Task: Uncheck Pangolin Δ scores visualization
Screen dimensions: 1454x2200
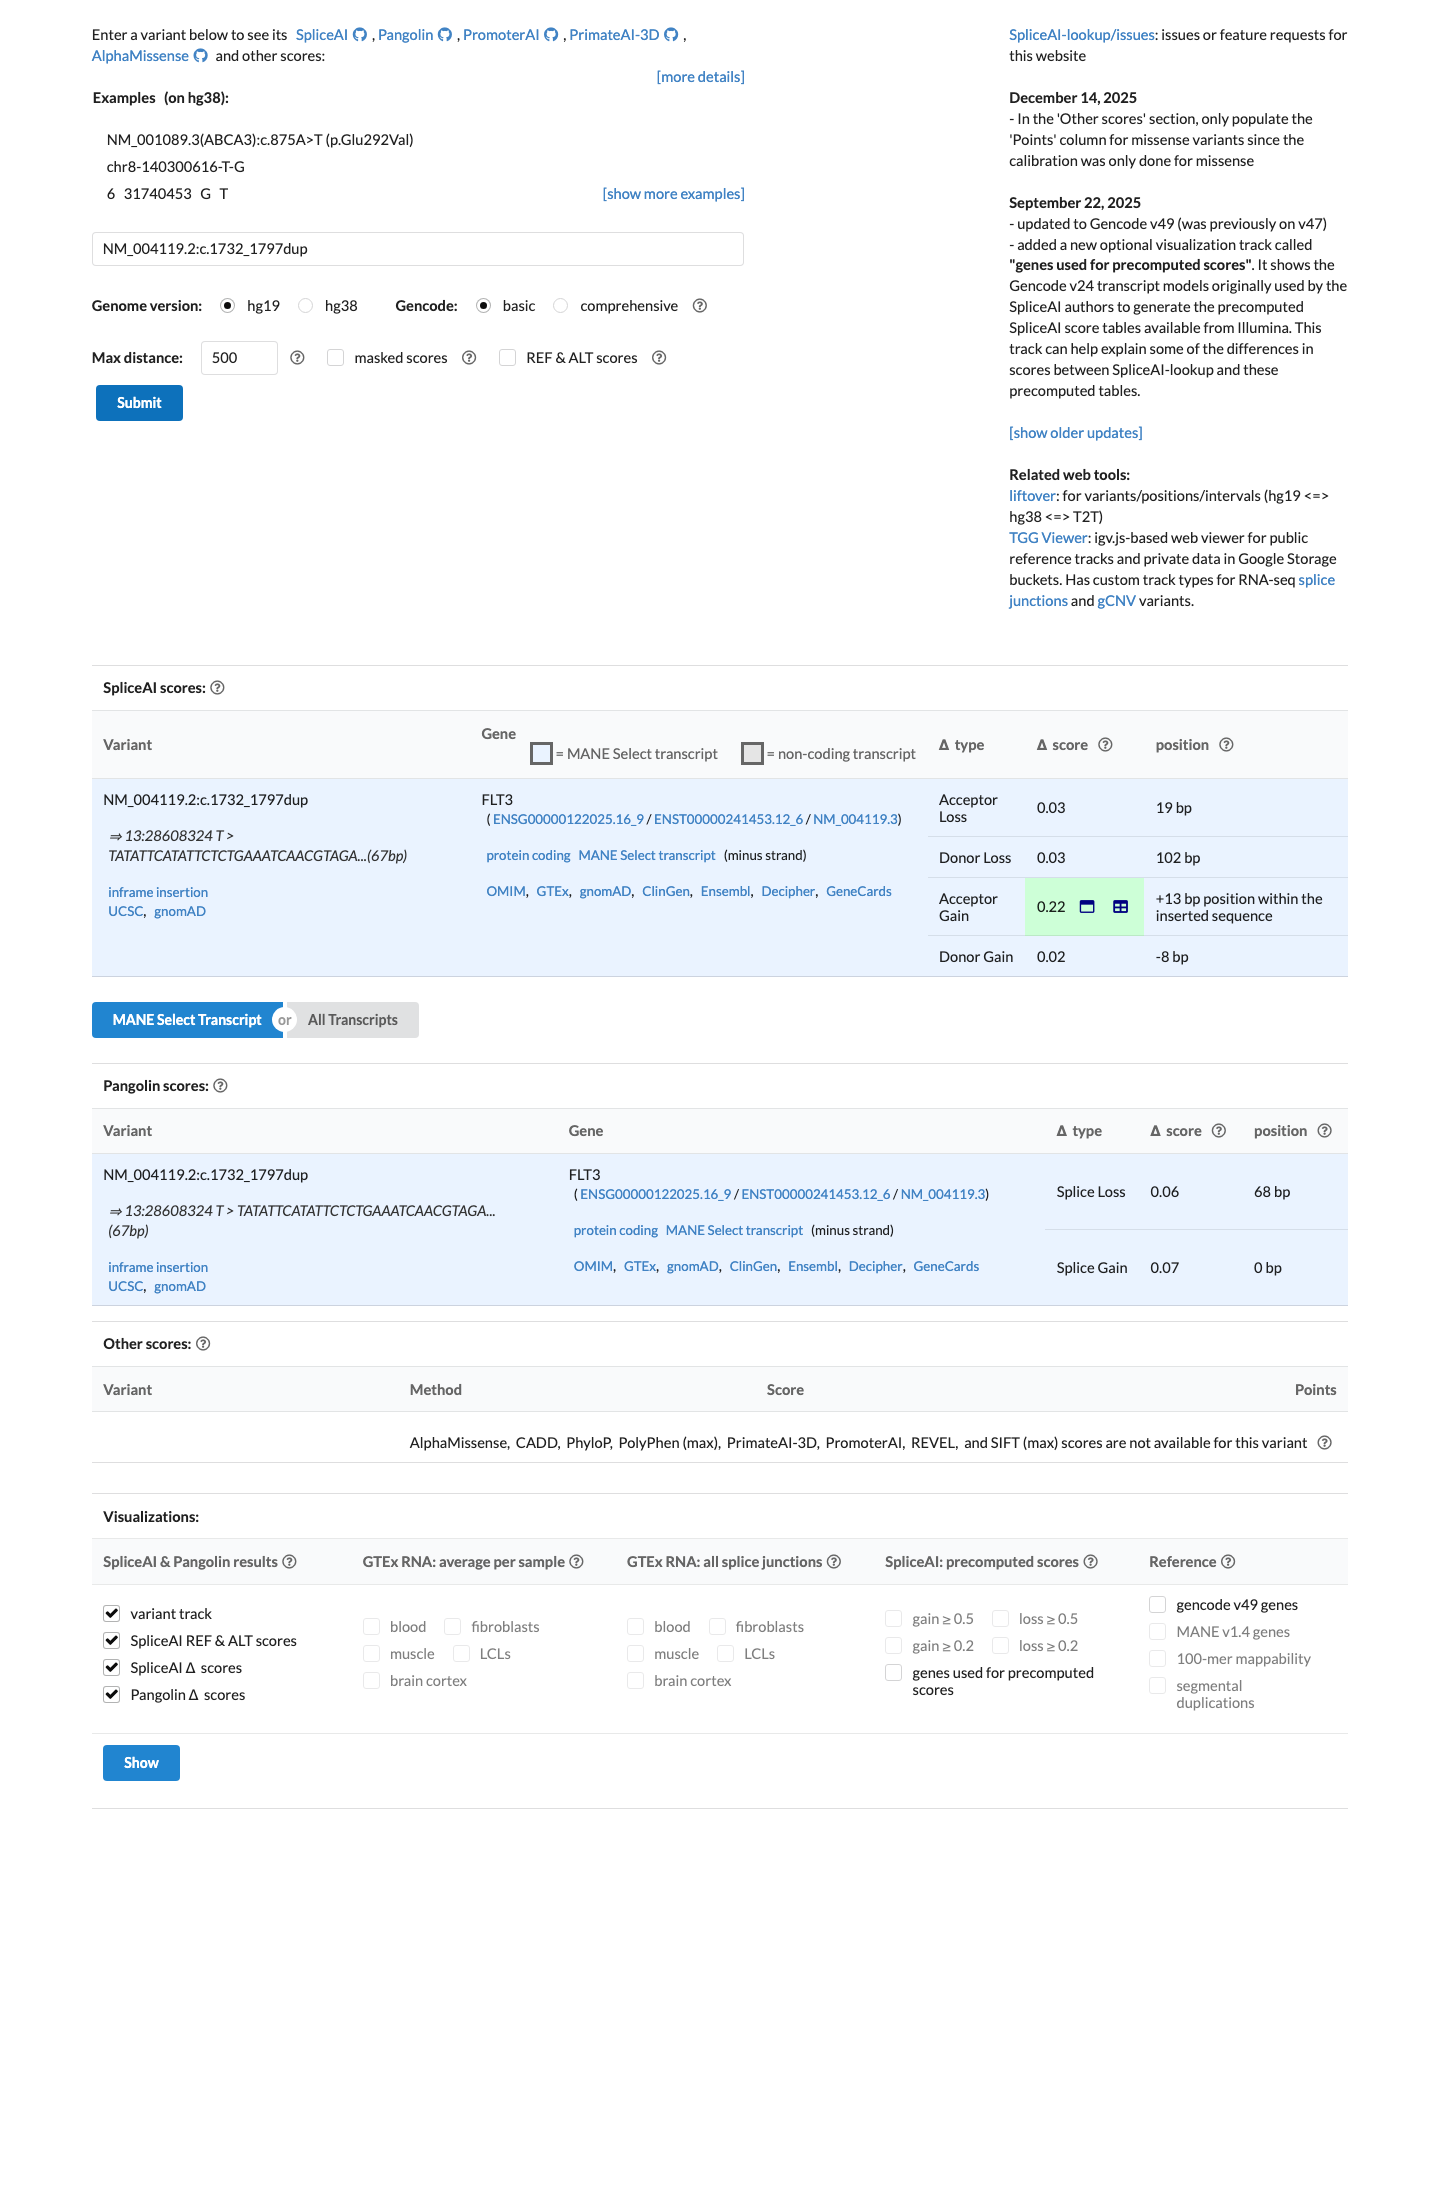Action: [112, 1695]
